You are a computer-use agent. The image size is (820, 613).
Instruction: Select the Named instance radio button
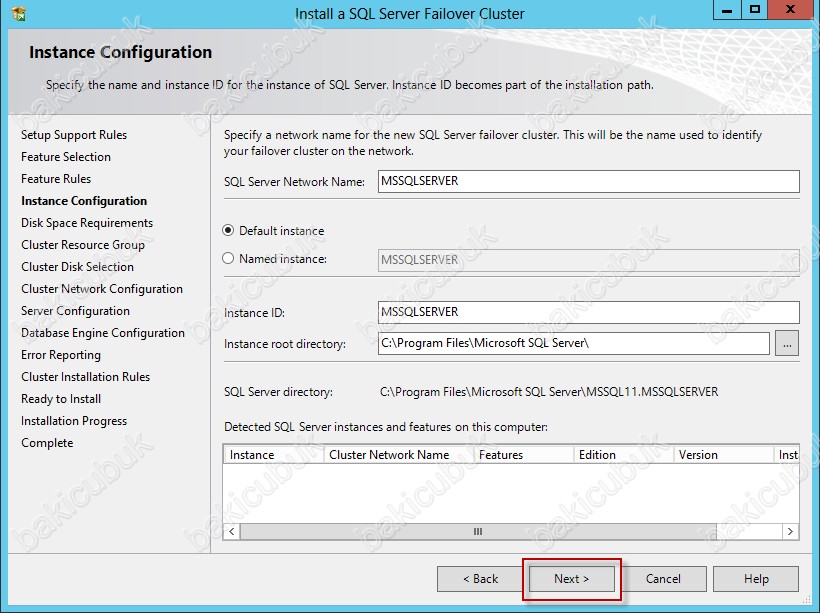[x=228, y=258]
